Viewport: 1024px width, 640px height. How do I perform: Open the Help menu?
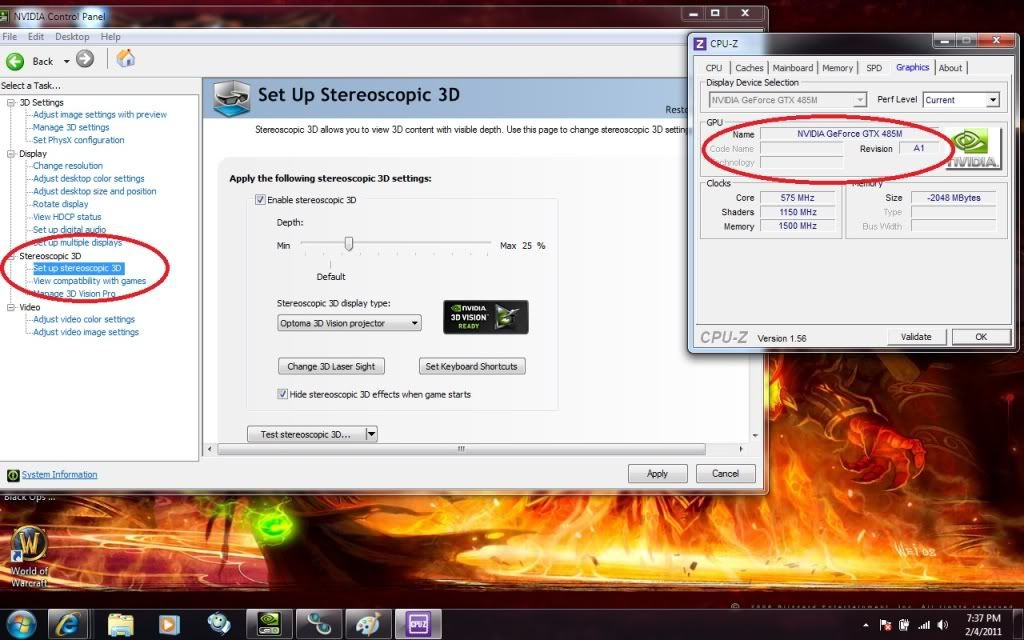click(x=110, y=37)
